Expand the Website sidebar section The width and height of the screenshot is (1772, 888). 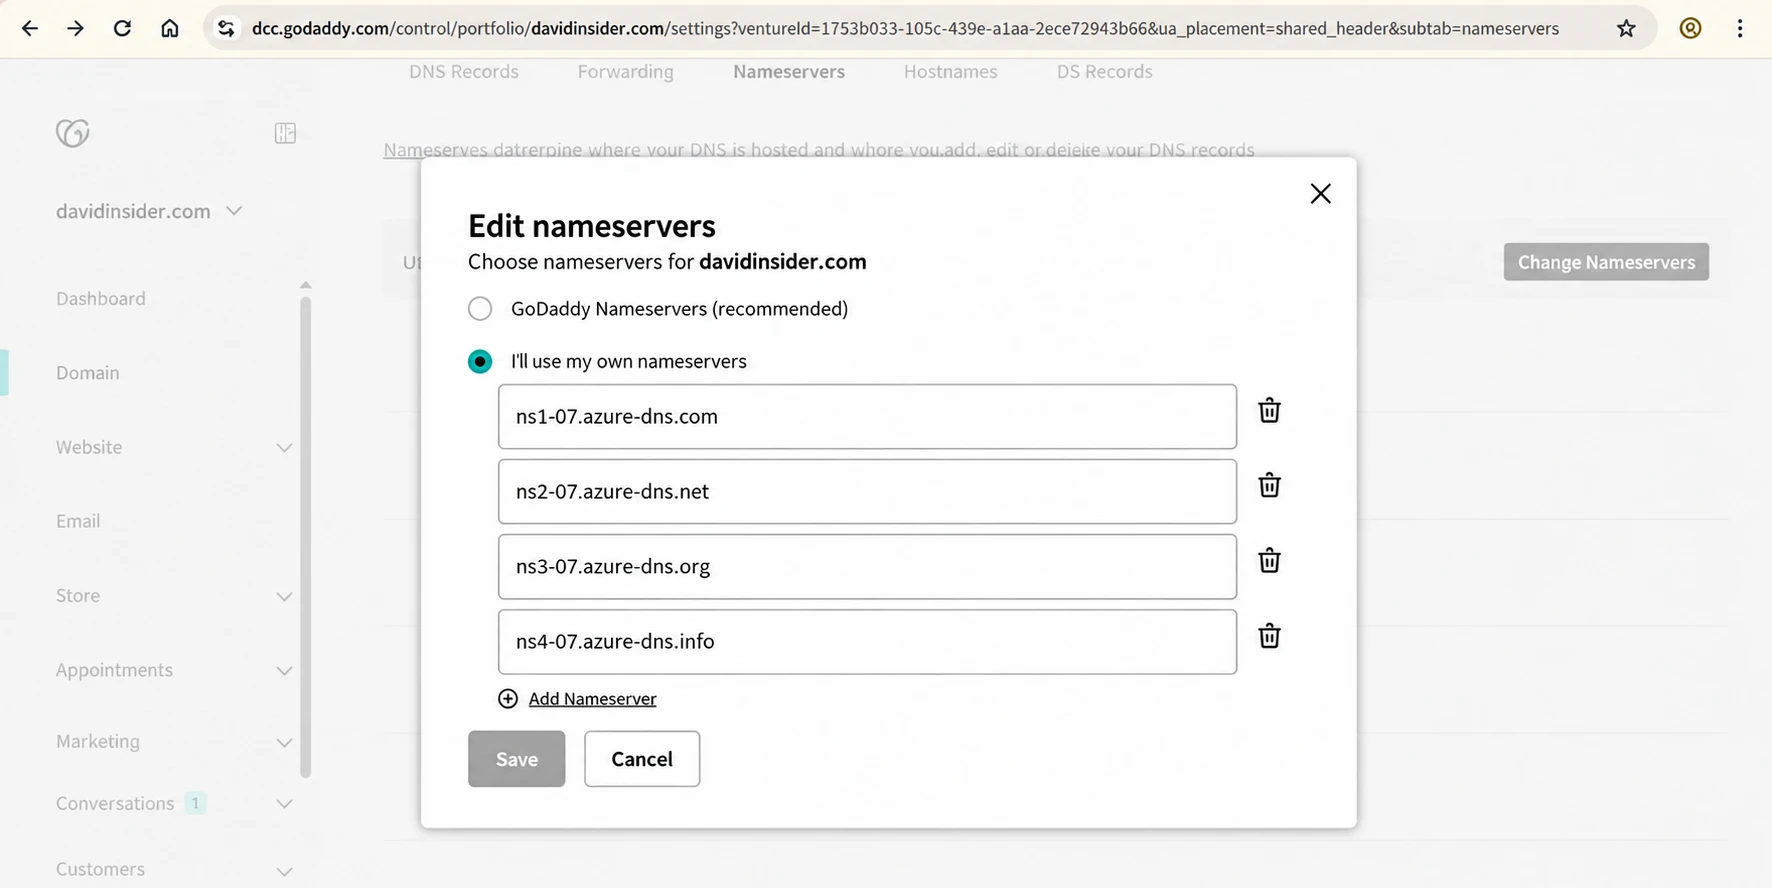click(284, 447)
